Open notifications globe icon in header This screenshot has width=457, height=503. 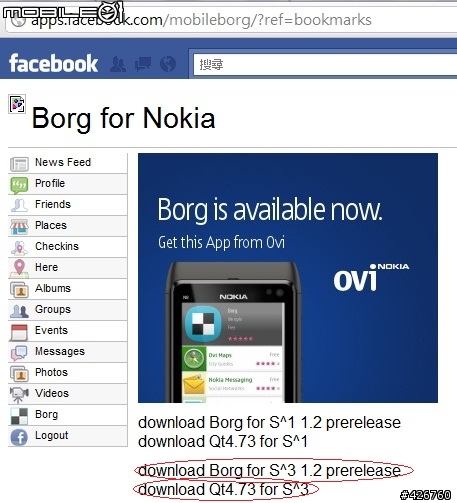(x=168, y=64)
